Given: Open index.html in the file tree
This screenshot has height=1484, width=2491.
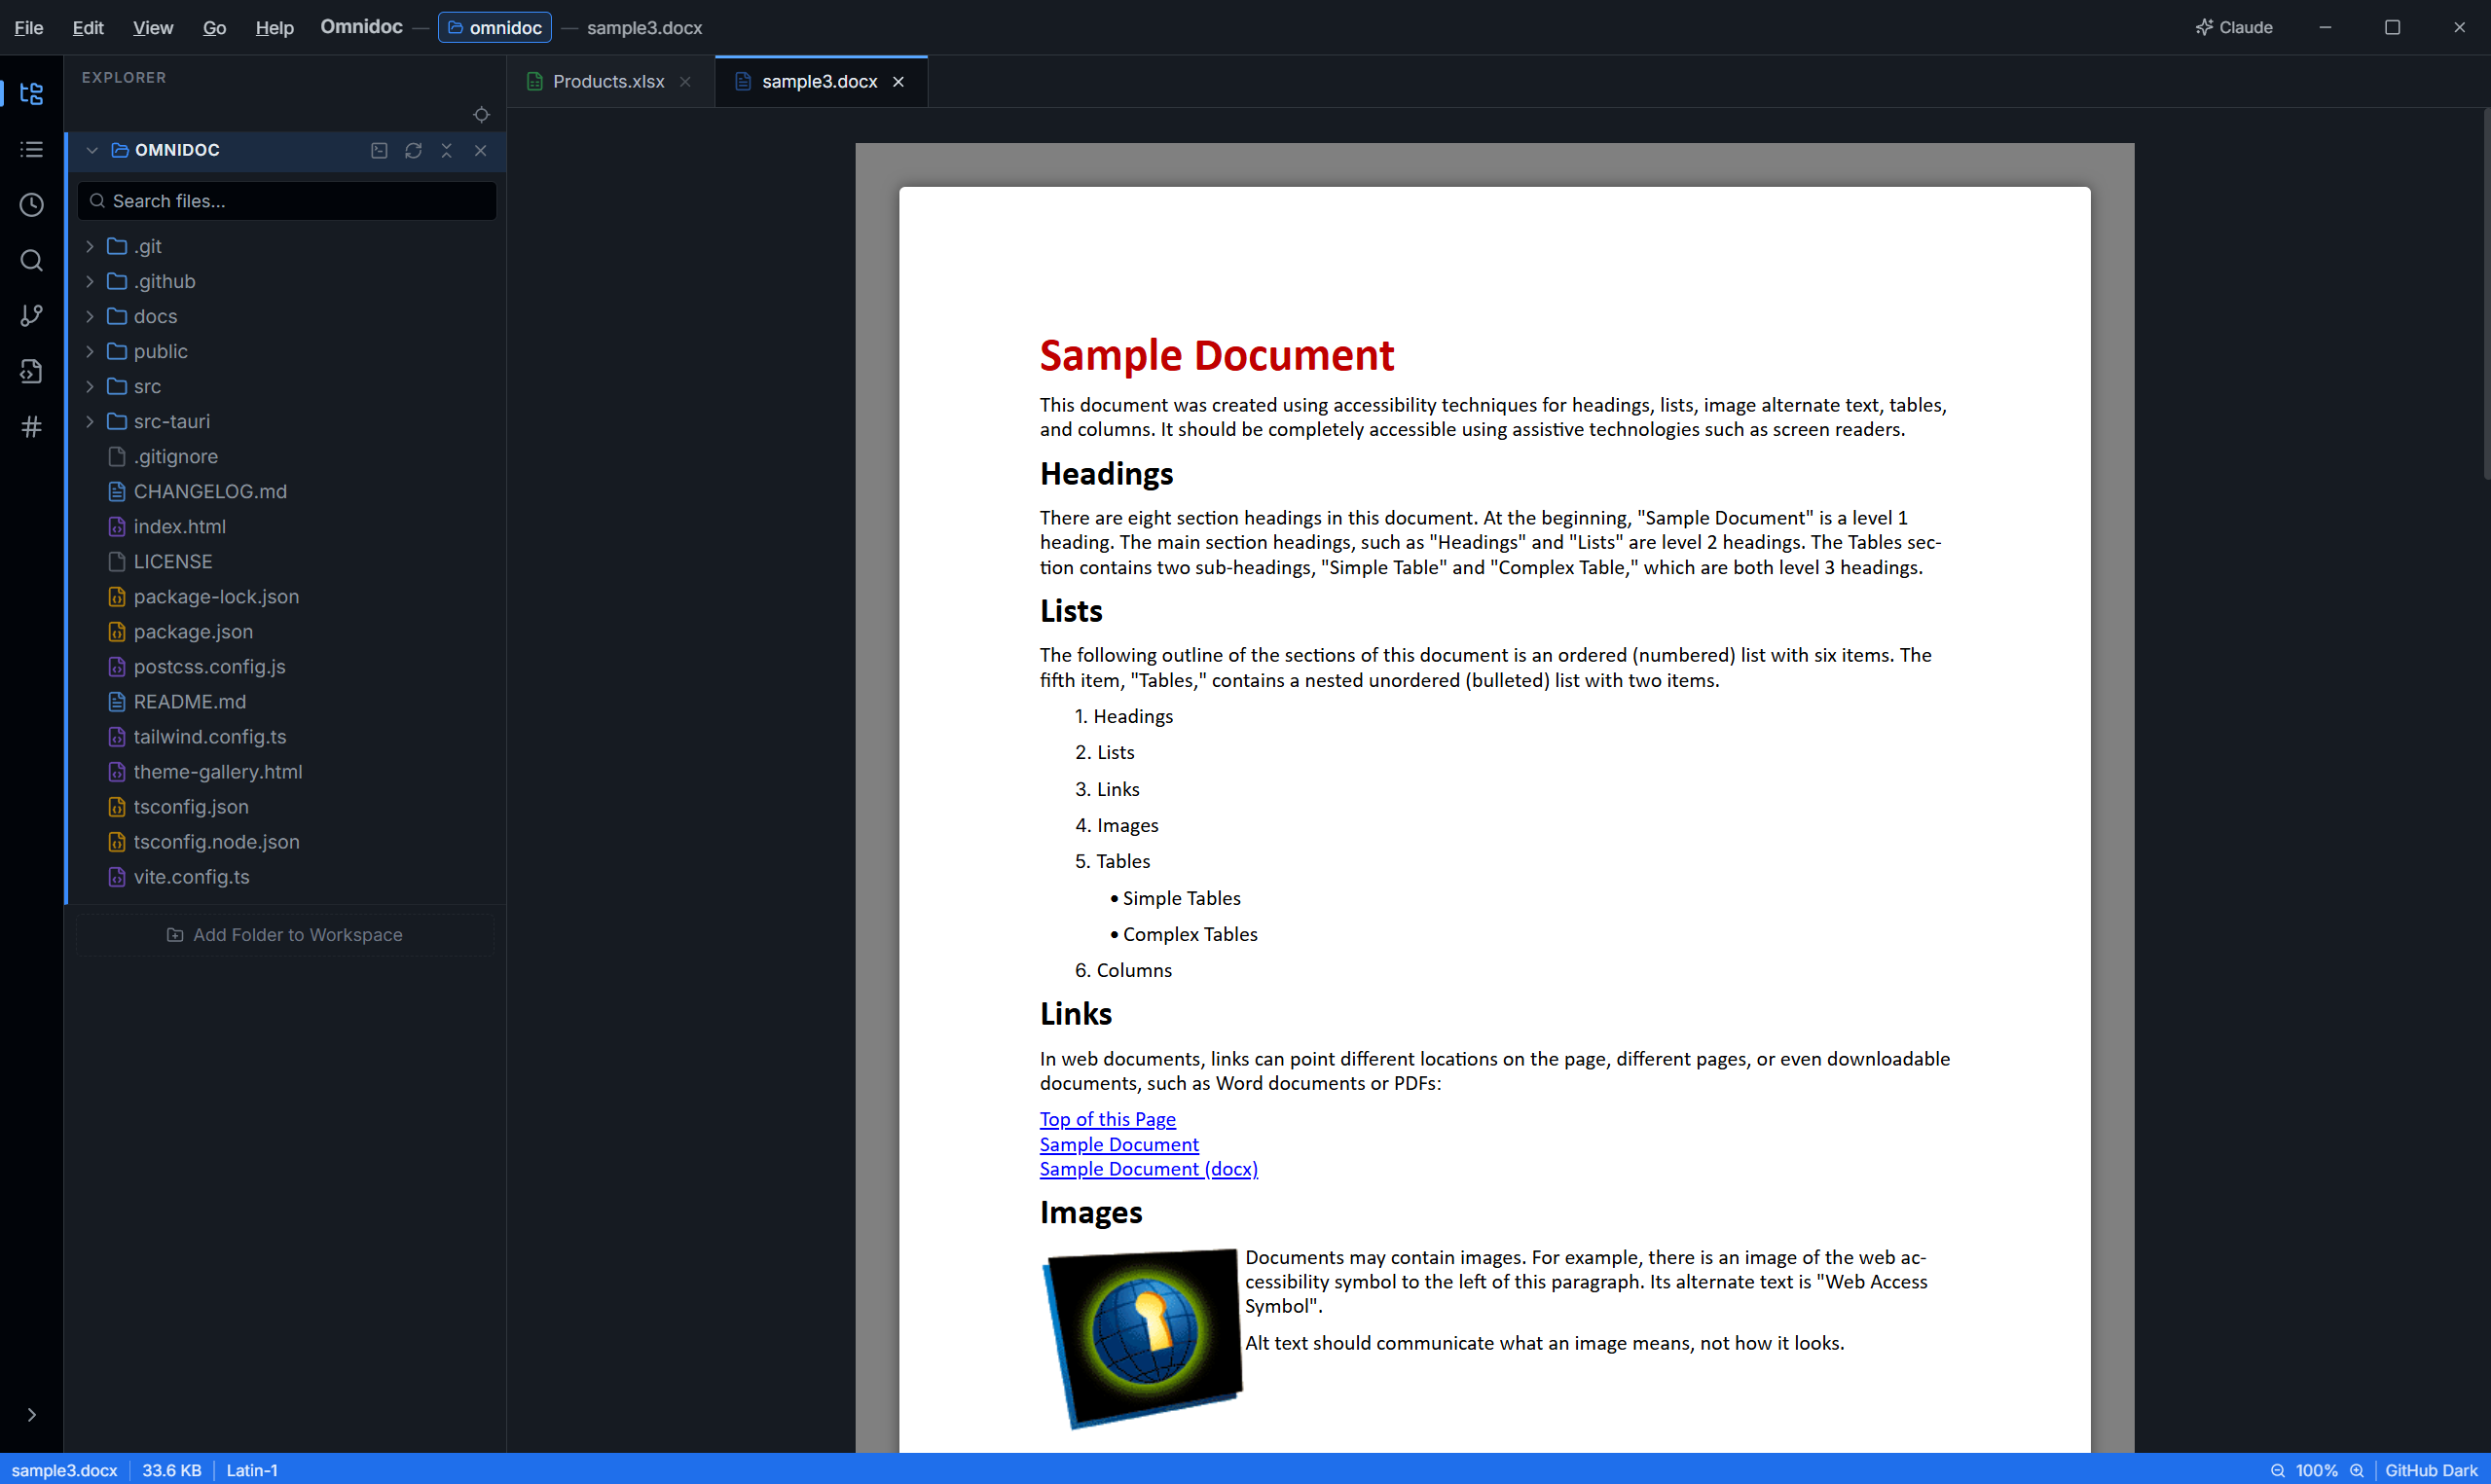Looking at the screenshot, I should [x=287, y=526].
